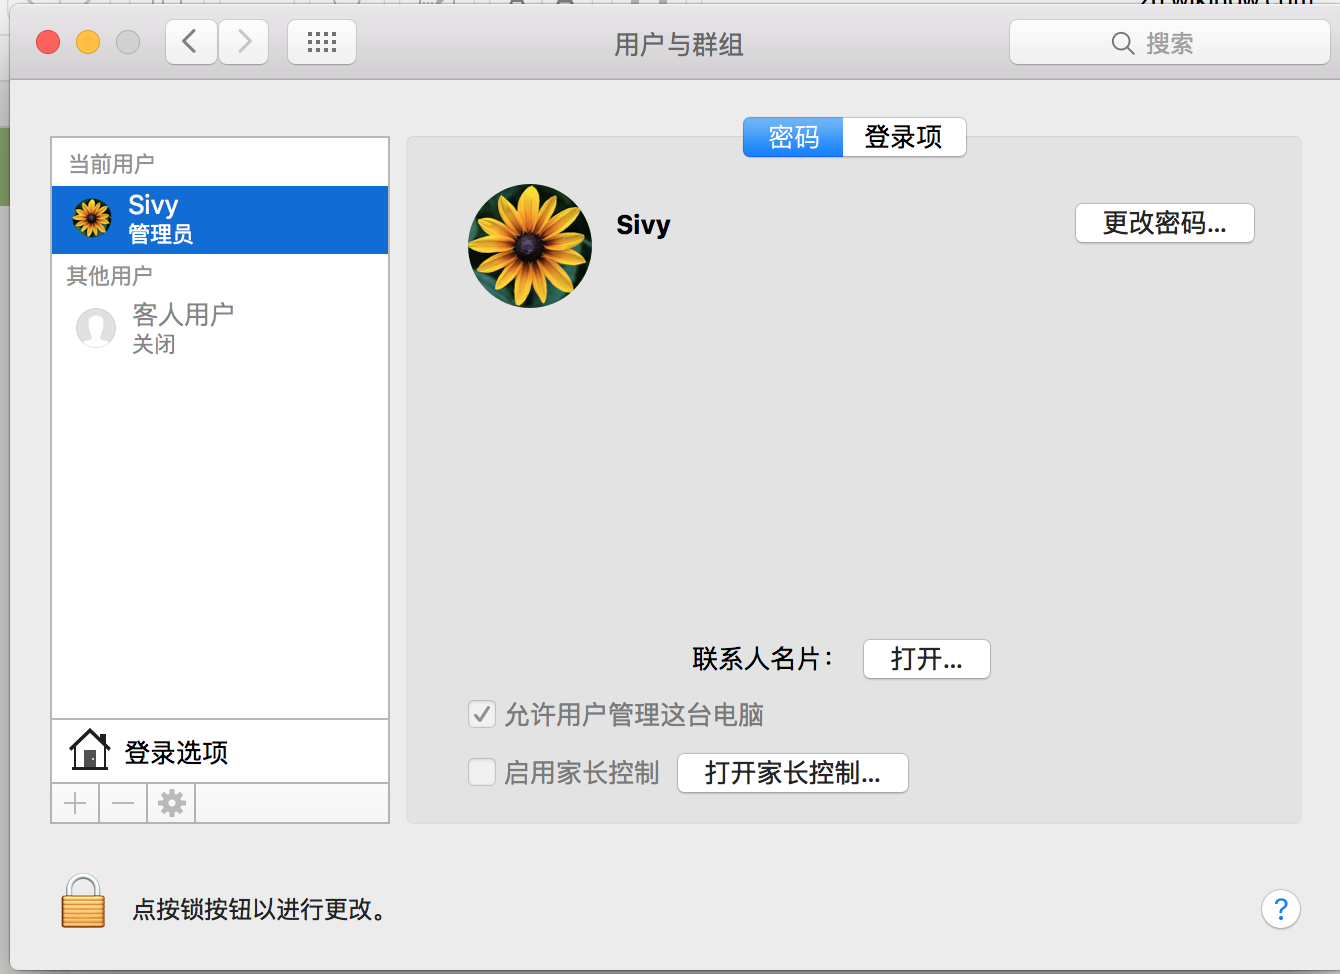The height and width of the screenshot is (974, 1340).
Task: Enable 启用家长控制 checkbox
Action: click(482, 772)
